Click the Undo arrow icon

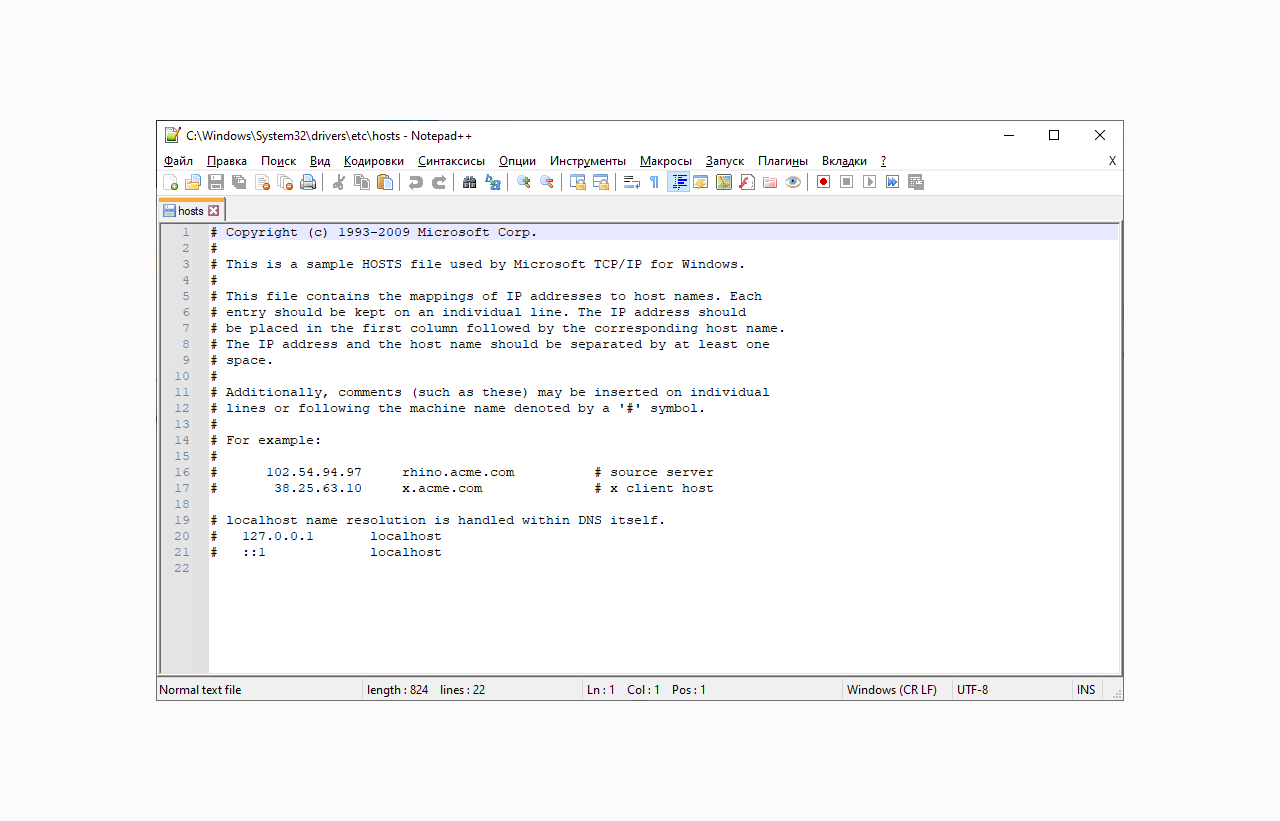pyautogui.click(x=416, y=182)
